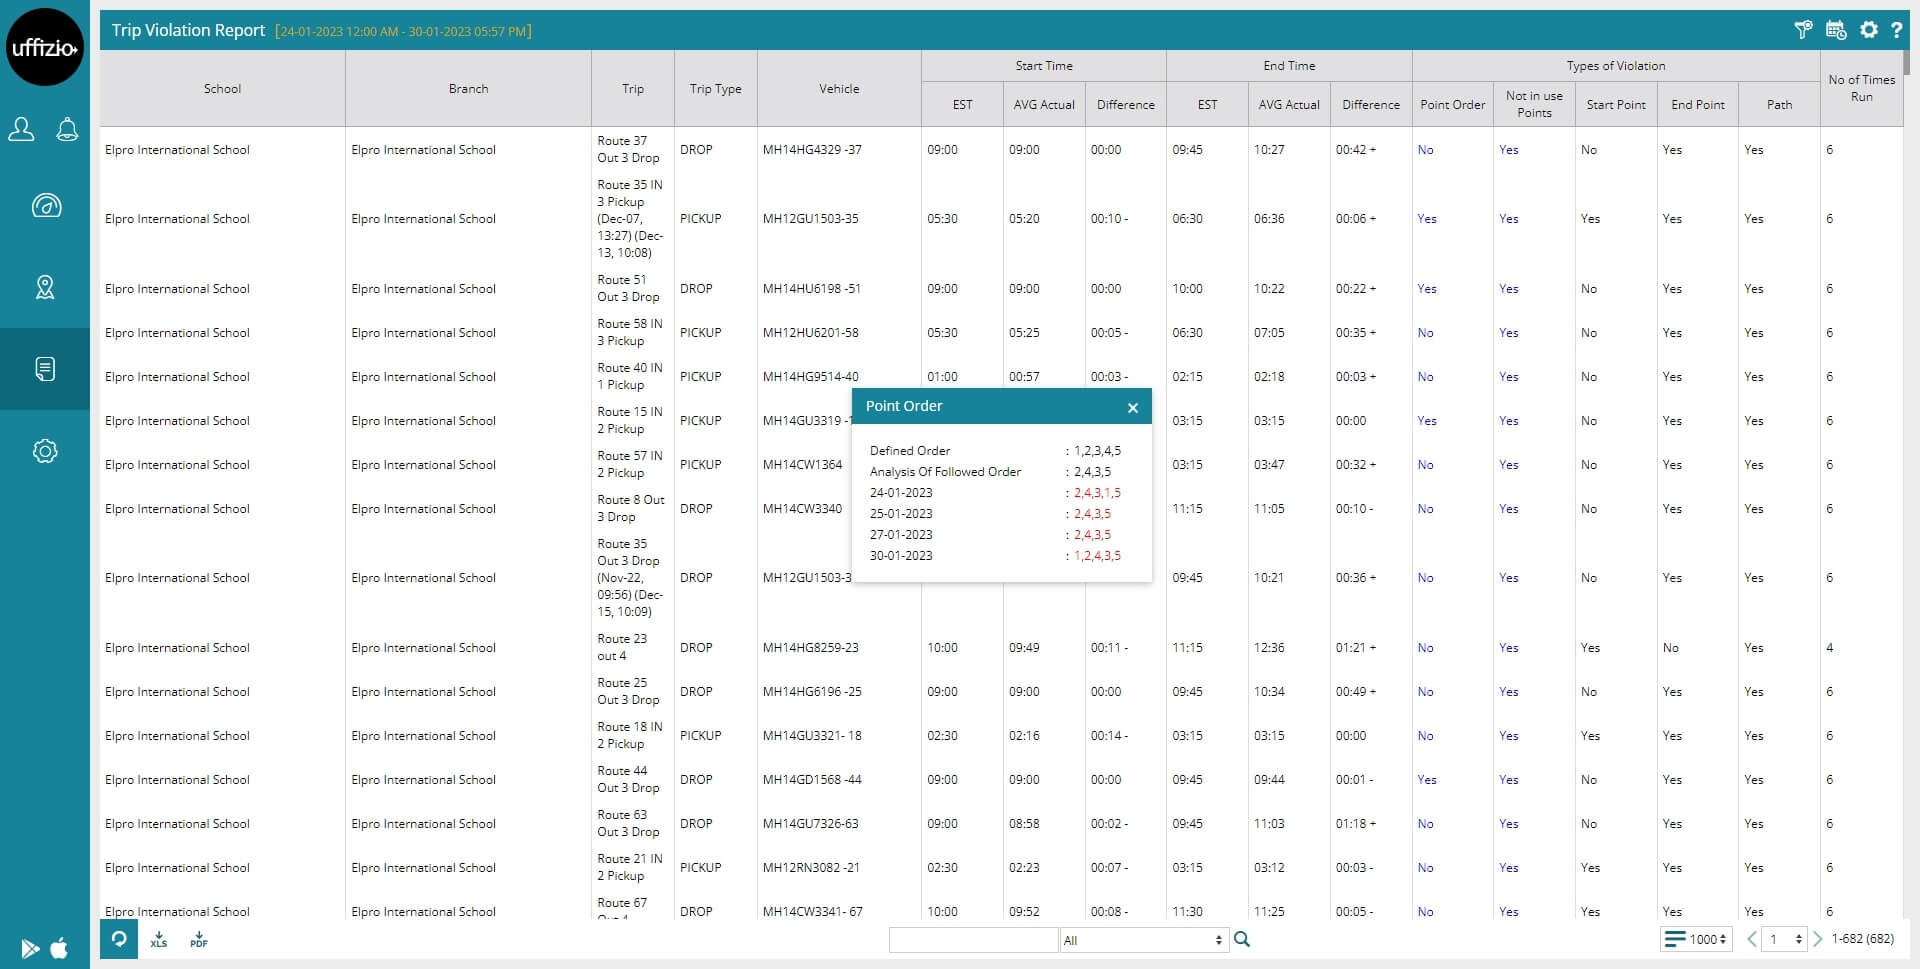
Task: Export the report as XLS
Action: coord(159,940)
